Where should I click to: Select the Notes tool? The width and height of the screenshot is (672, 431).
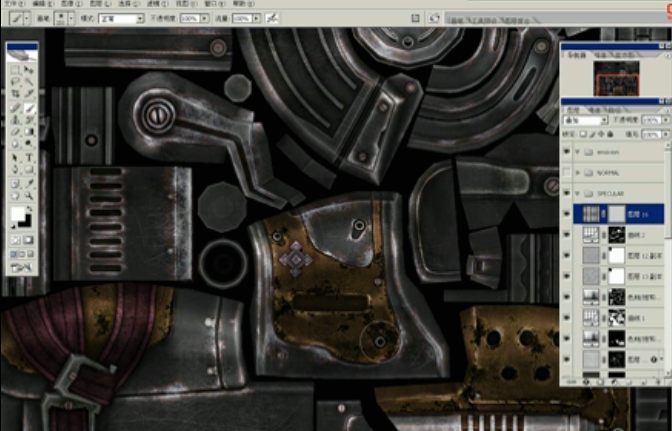(15, 184)
